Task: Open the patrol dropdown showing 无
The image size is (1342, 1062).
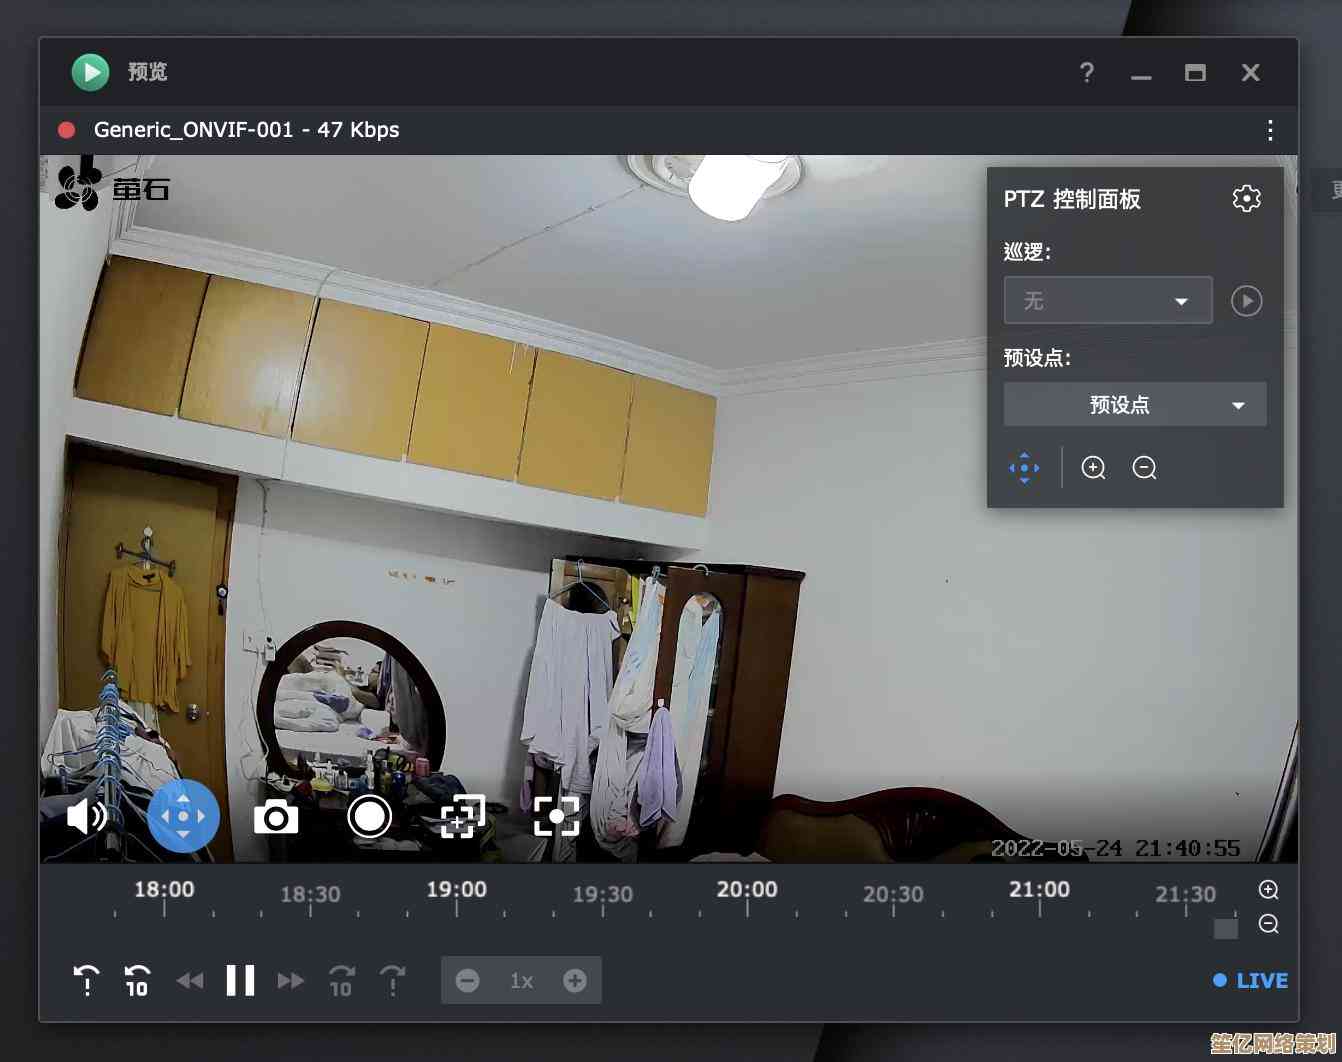Action: [x=1107, y=301]
